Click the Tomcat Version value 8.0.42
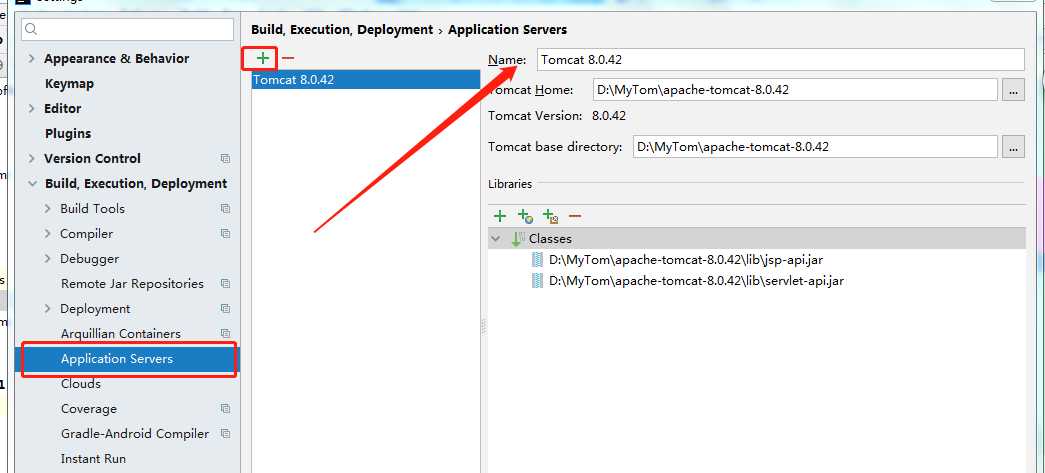The height and width of the screenshot is (473, 1045). click(x=609, y=116)
